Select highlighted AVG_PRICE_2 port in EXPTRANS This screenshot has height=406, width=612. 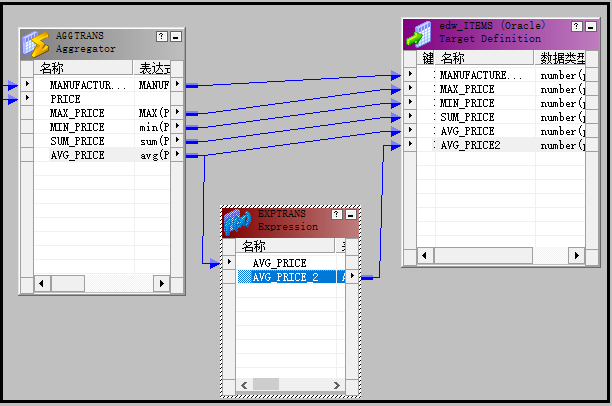pyautogui.click(x=285, y=277)
